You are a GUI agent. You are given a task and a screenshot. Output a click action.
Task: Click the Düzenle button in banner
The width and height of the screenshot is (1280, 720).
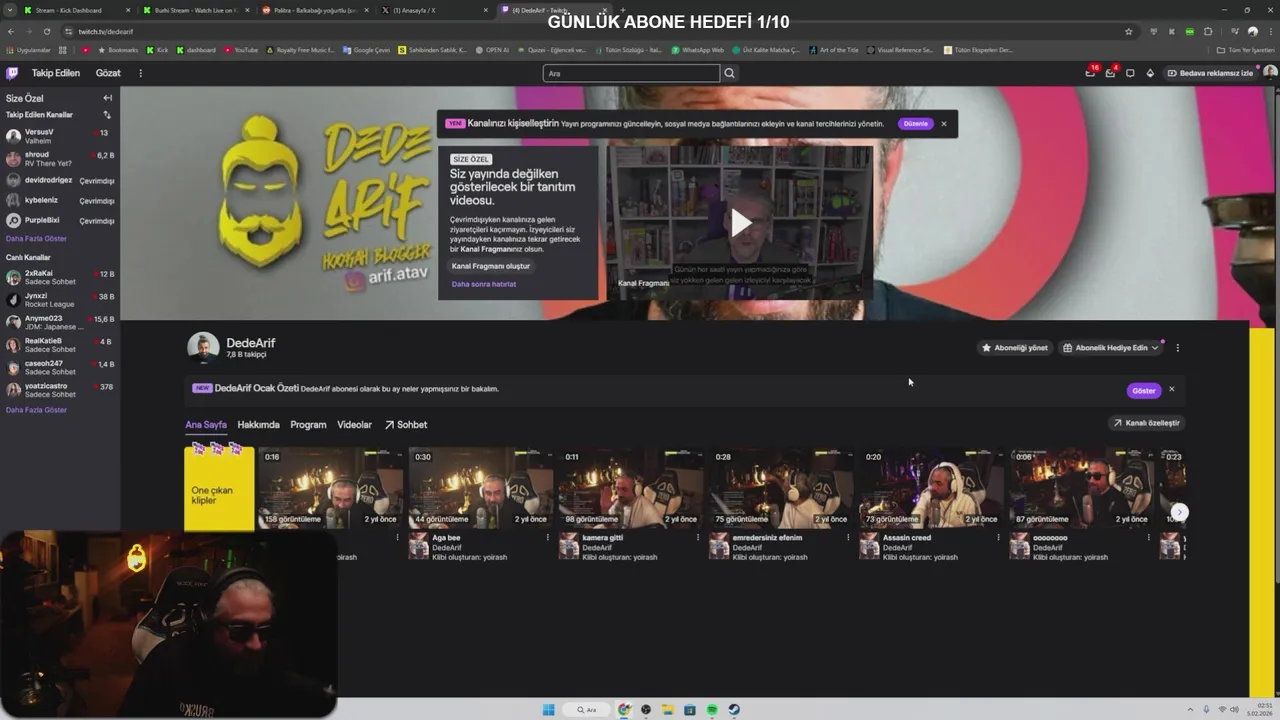(915, 124)
